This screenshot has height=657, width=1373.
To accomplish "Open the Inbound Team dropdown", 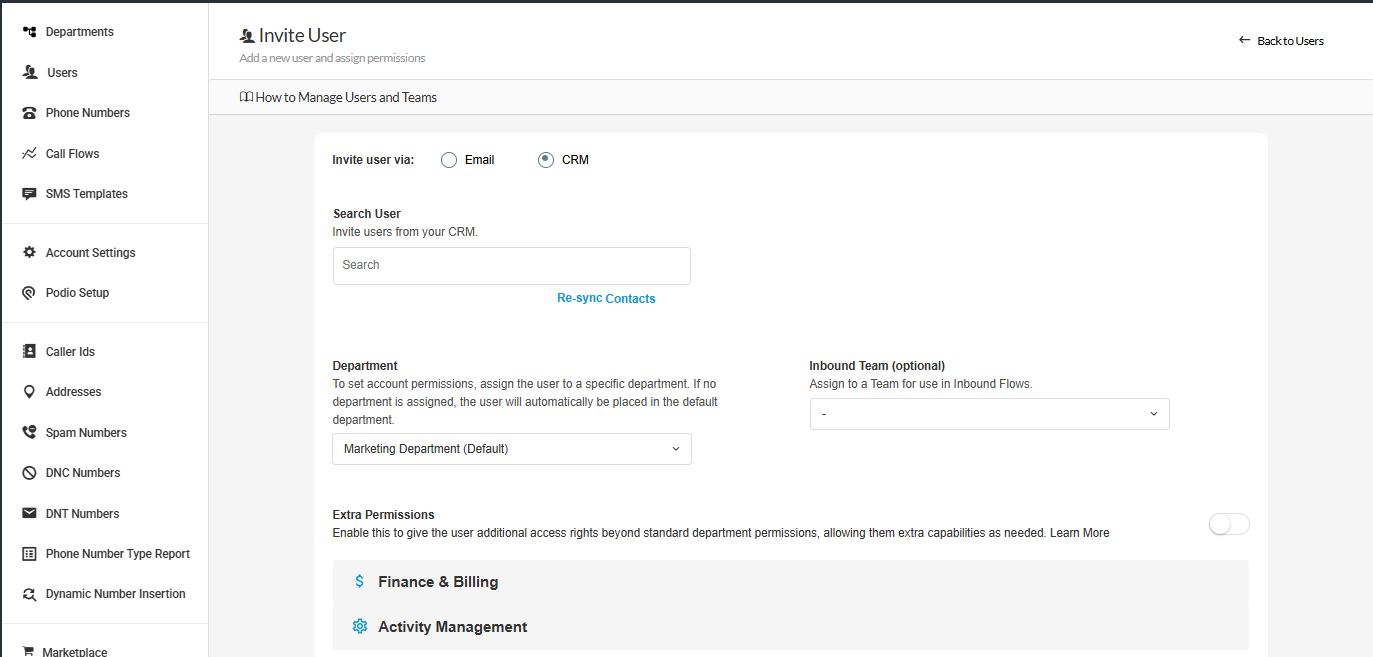I will (x=989, y=414).
